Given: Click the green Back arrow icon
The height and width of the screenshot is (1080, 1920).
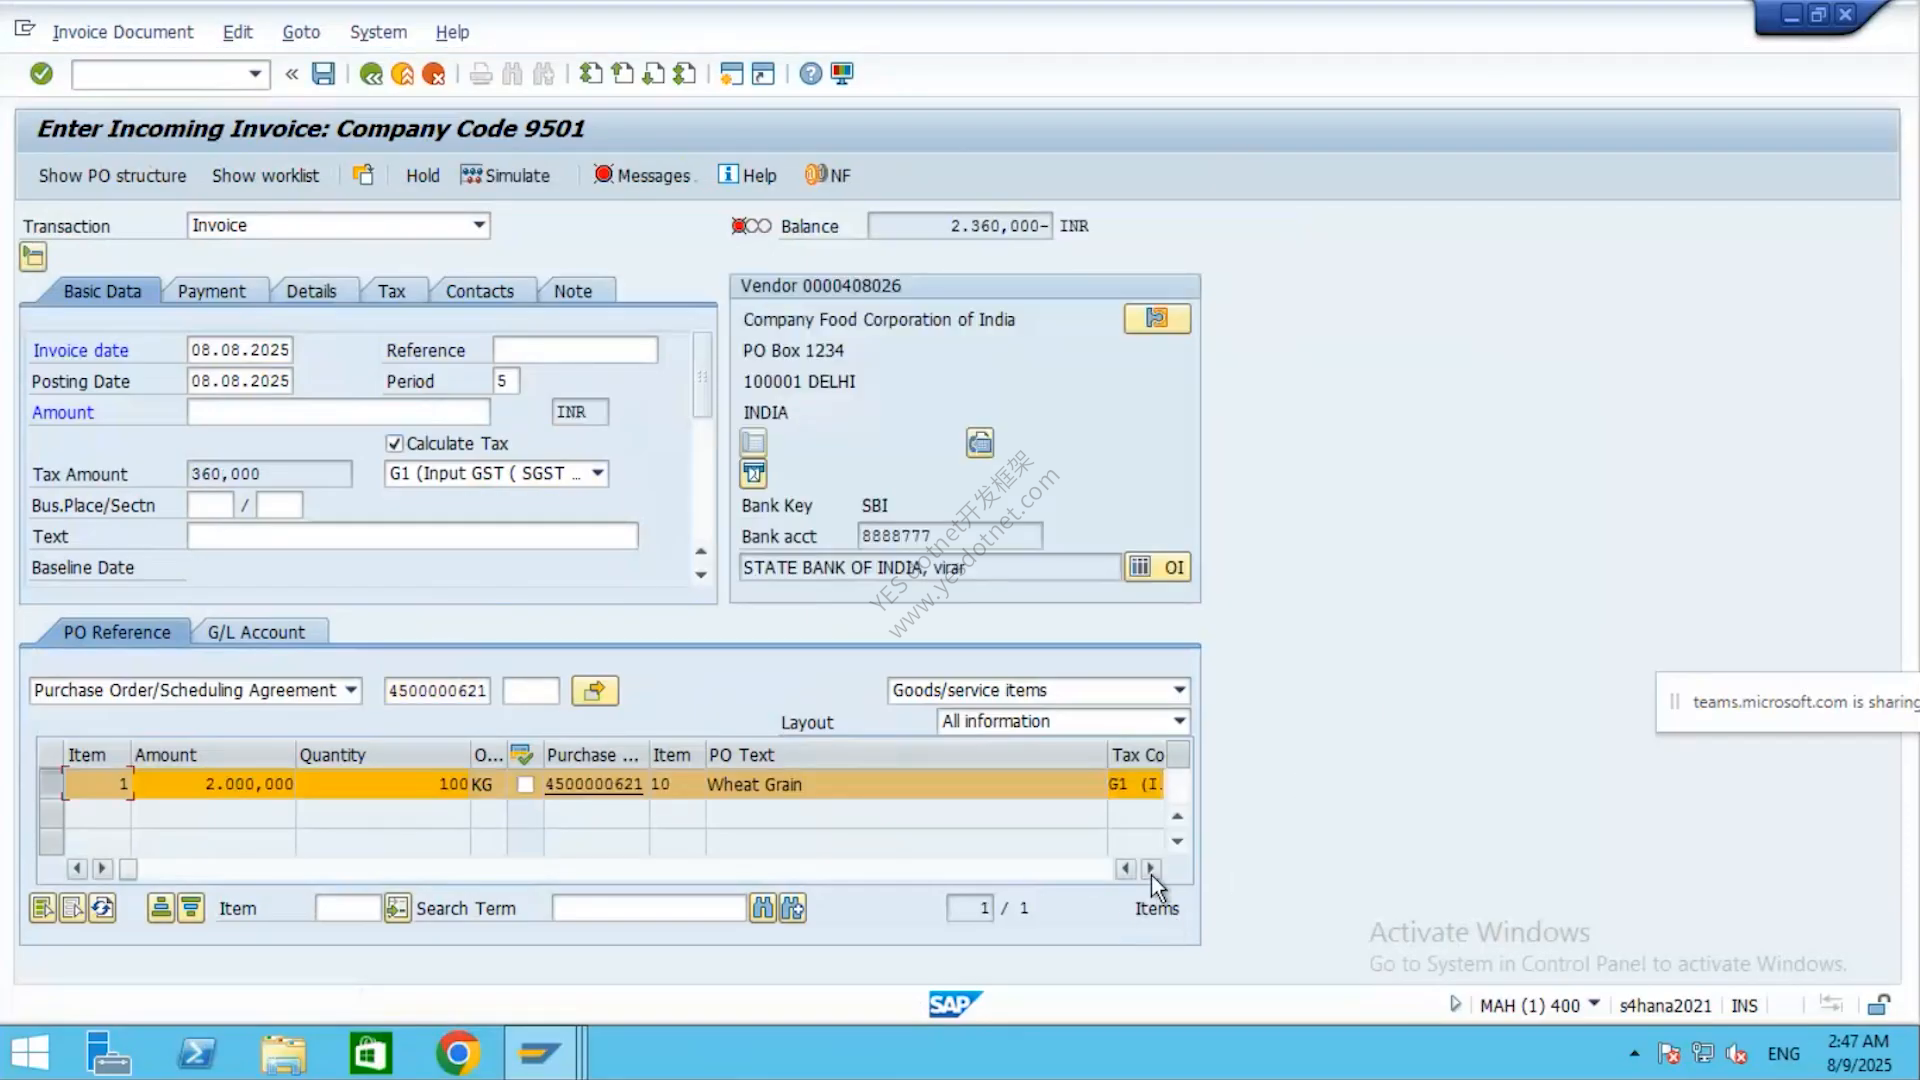Looking at the screenshot, I should (x=371, y=74).
